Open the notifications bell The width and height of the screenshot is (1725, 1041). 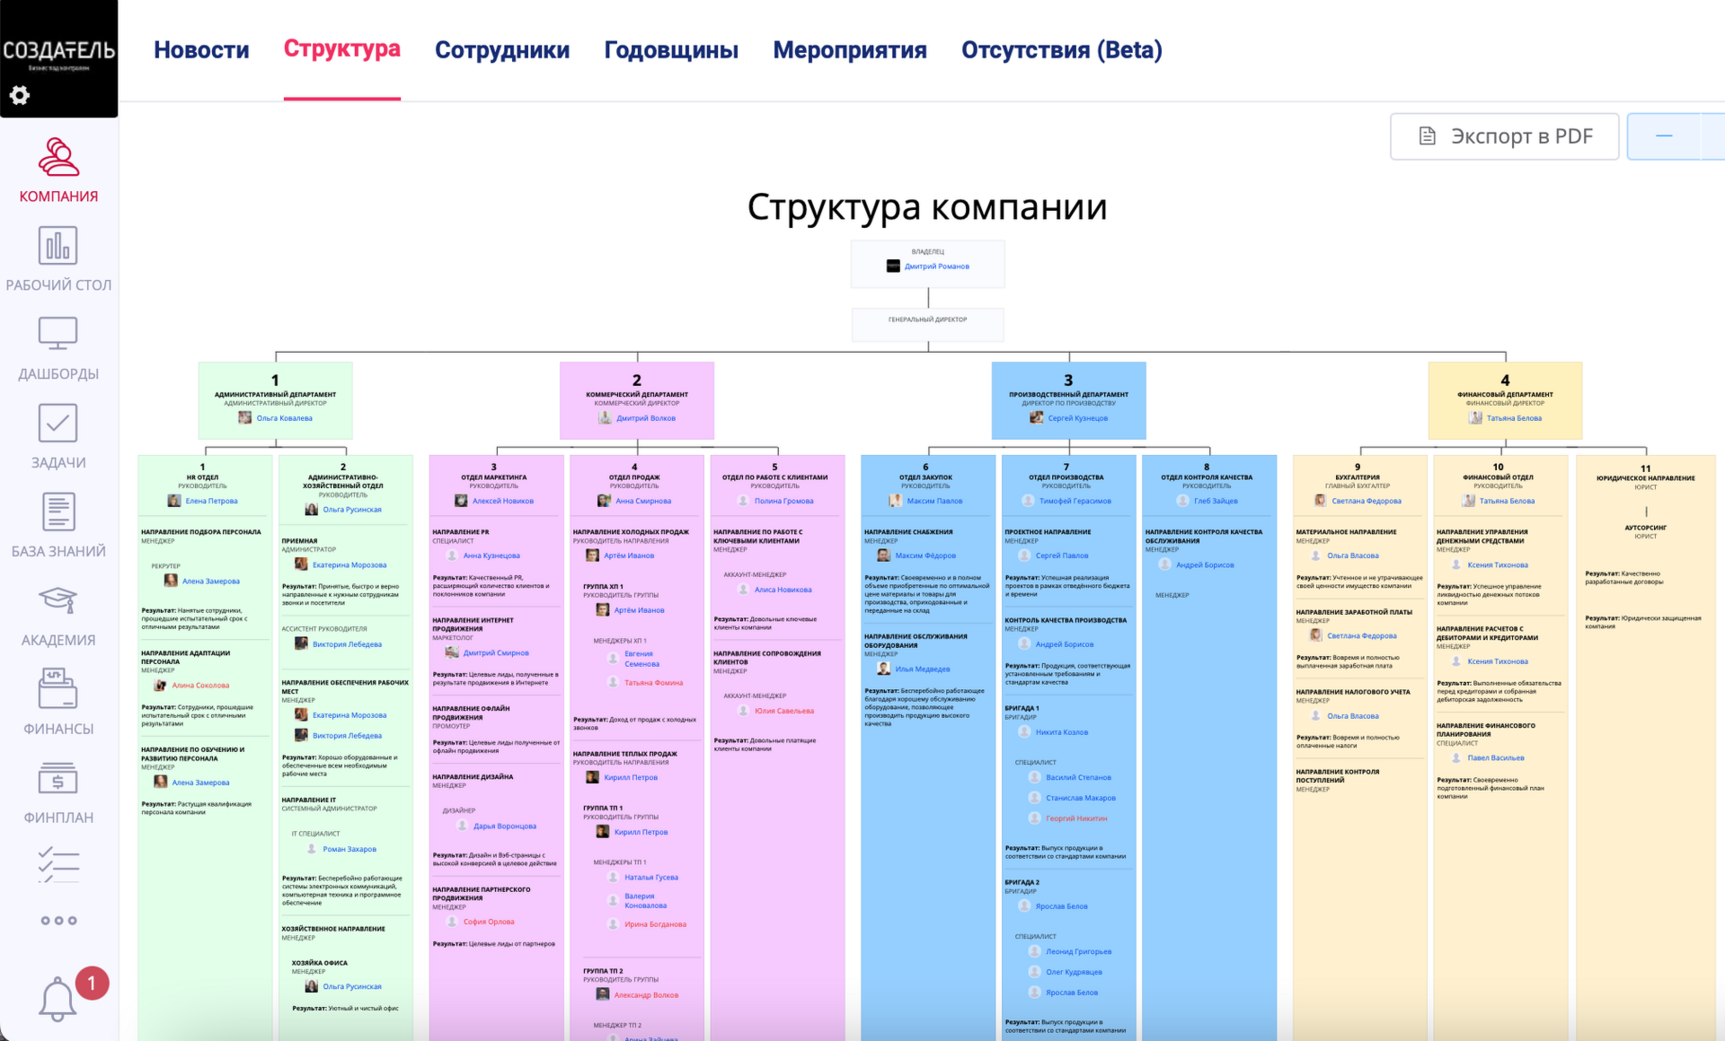tap(57, 998)
